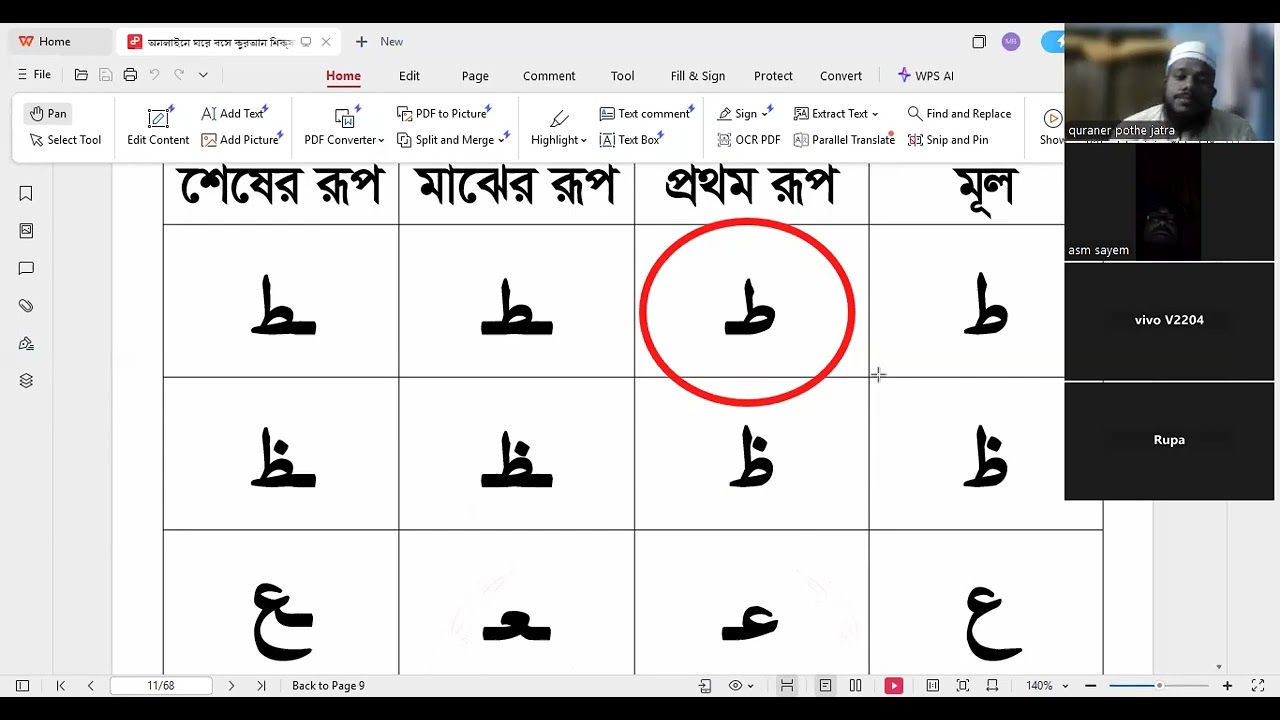The width and height of the screenshot is (1280, 720).
Task: Go to first page button
Action: 61,686
